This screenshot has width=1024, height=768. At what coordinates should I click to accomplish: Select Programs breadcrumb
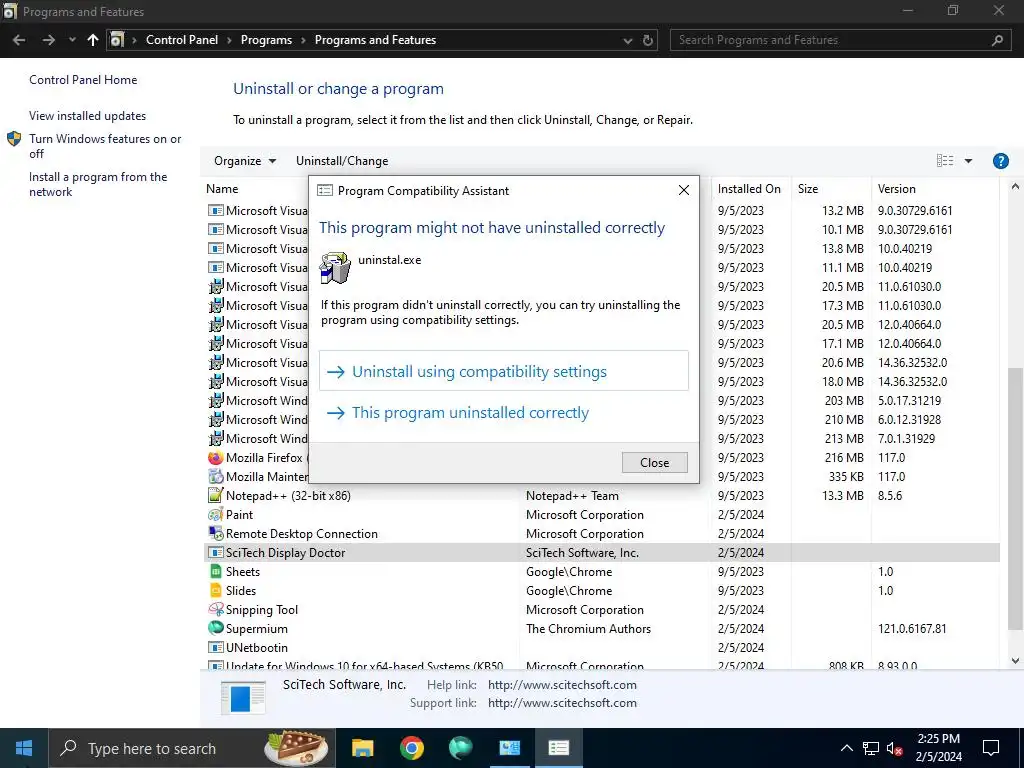tap(266, 40)
